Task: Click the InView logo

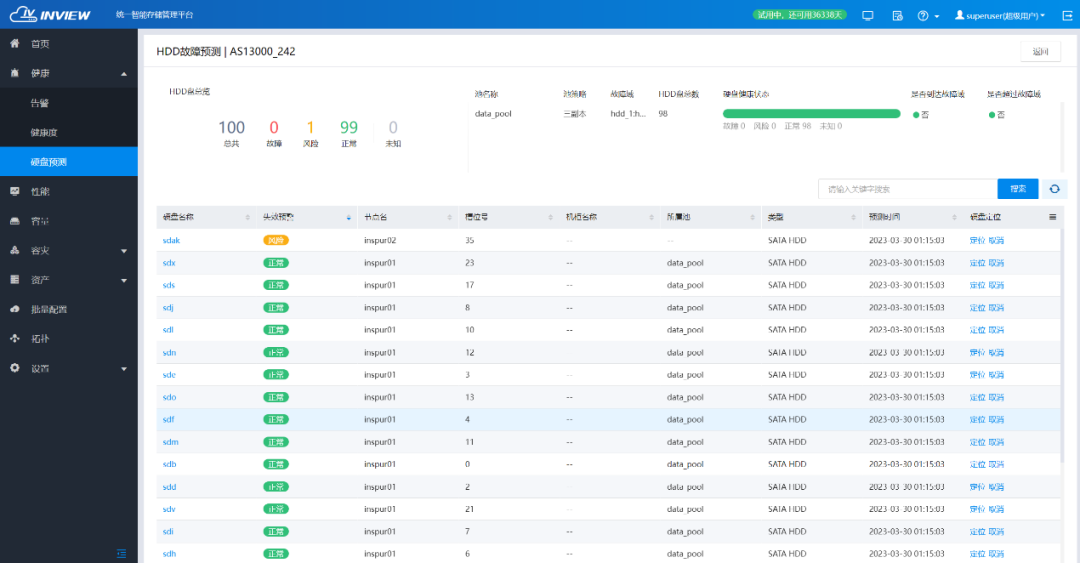Action: coord(50,14)
